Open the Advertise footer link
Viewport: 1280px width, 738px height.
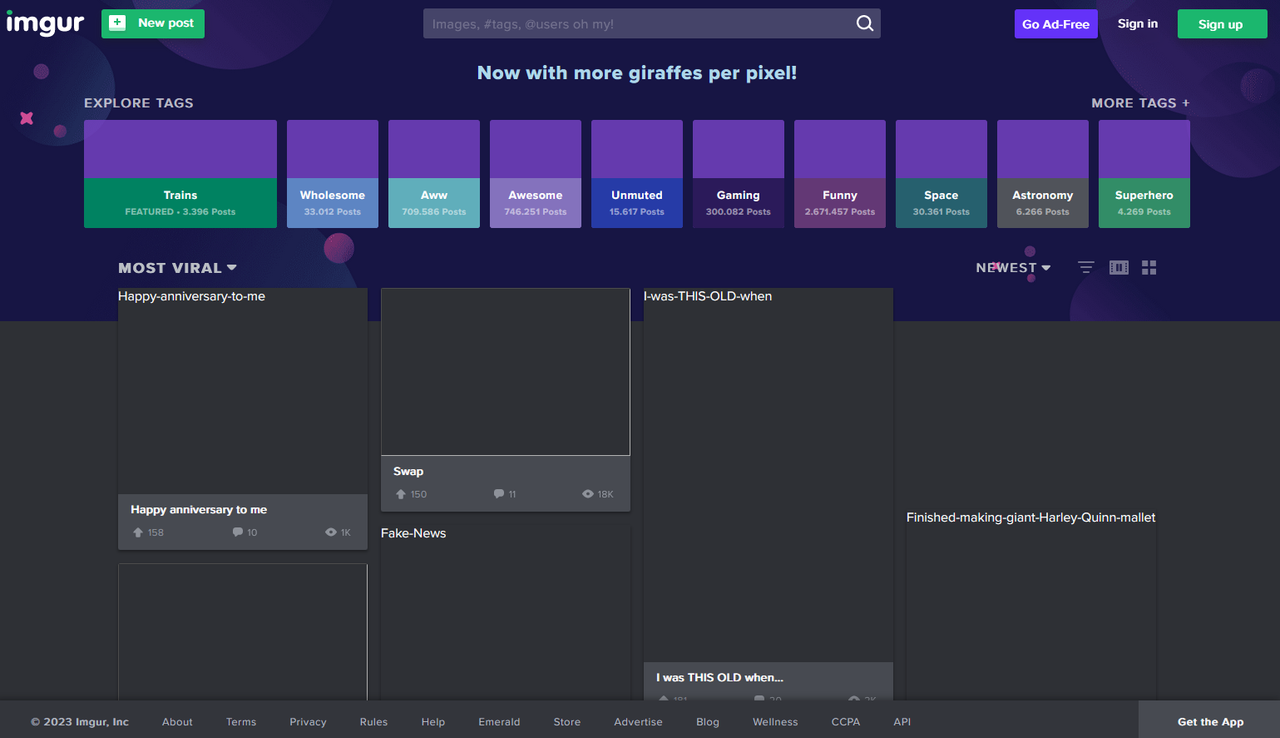(x=638, y=722)
